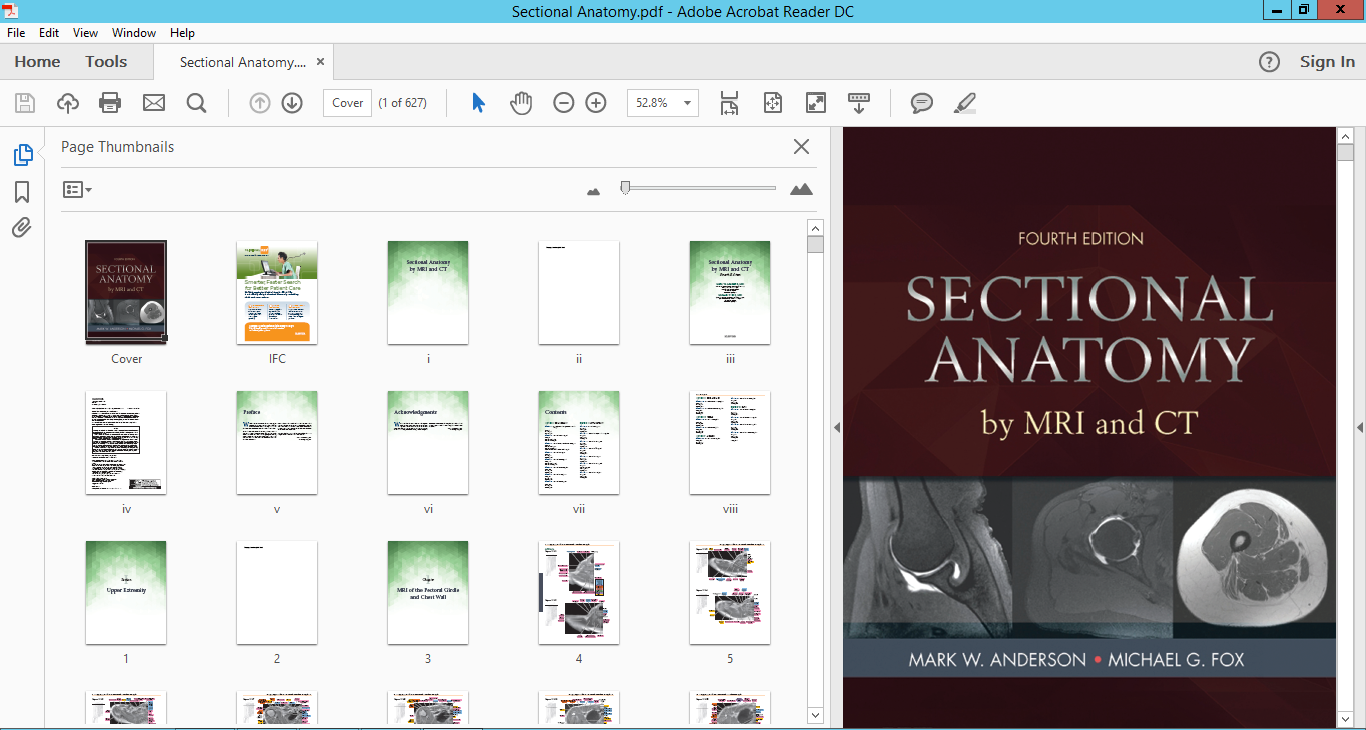Go to the next page with the down arrow
This screenshot has height=730, width=1366.
pyautogui.click(x=292, y=103)
